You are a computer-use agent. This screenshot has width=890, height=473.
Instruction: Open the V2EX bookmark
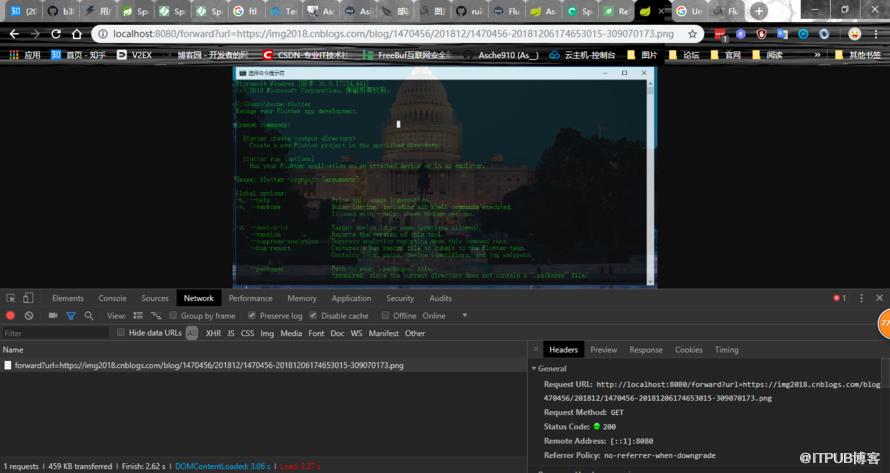coord(135,55)
